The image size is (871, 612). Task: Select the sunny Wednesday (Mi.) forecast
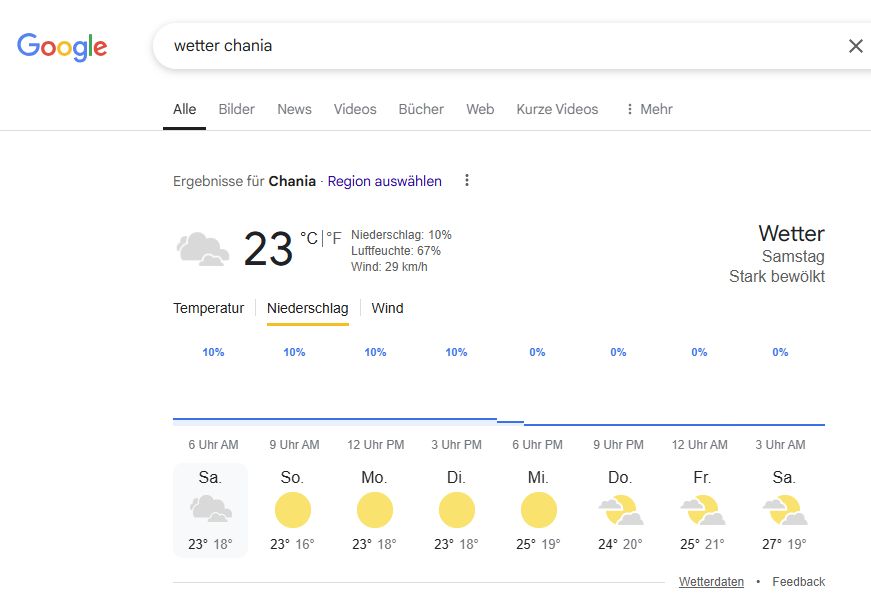(x=538, y=510)
